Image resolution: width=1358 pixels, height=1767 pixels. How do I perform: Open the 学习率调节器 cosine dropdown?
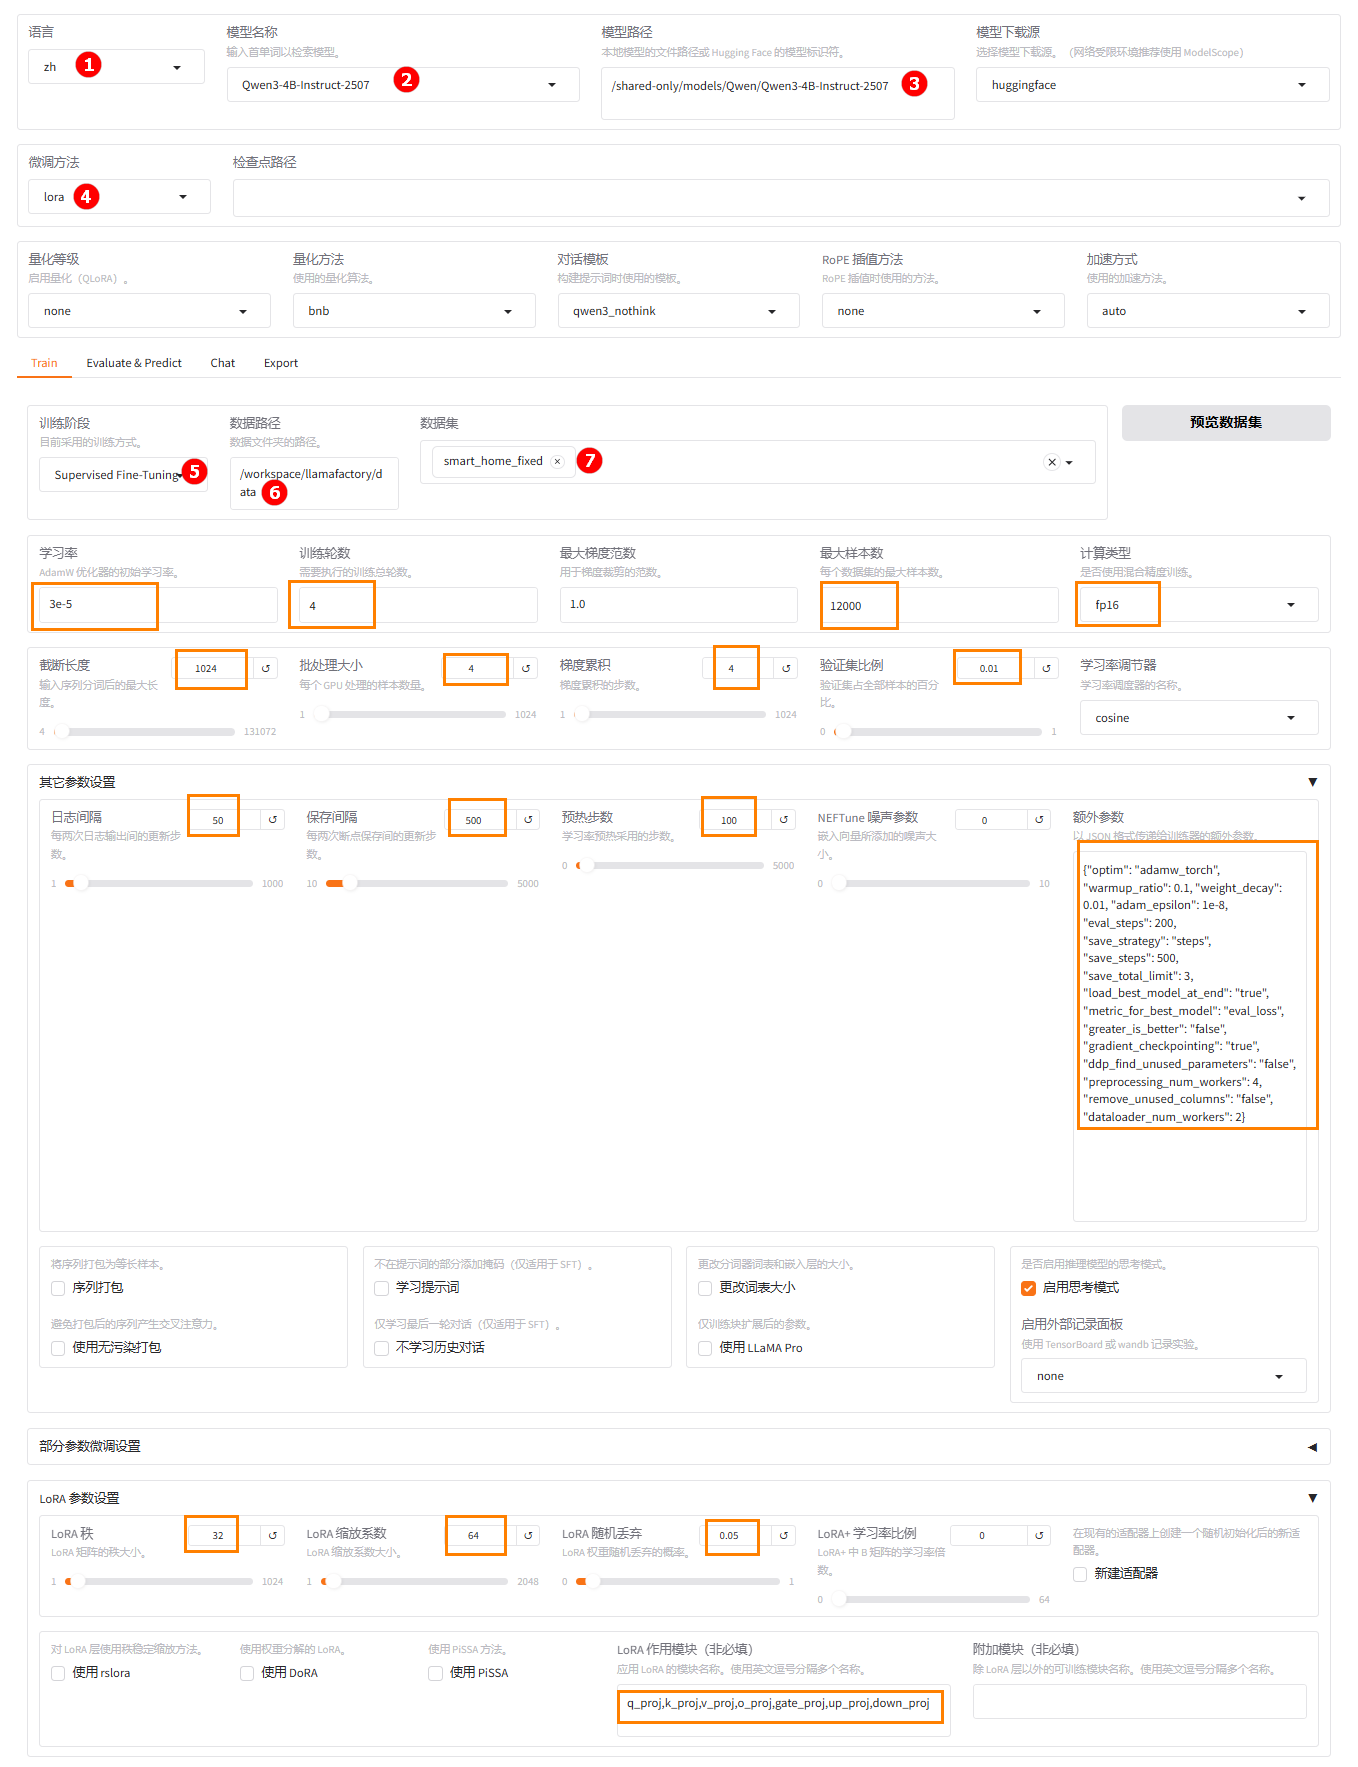(1198, 718)
